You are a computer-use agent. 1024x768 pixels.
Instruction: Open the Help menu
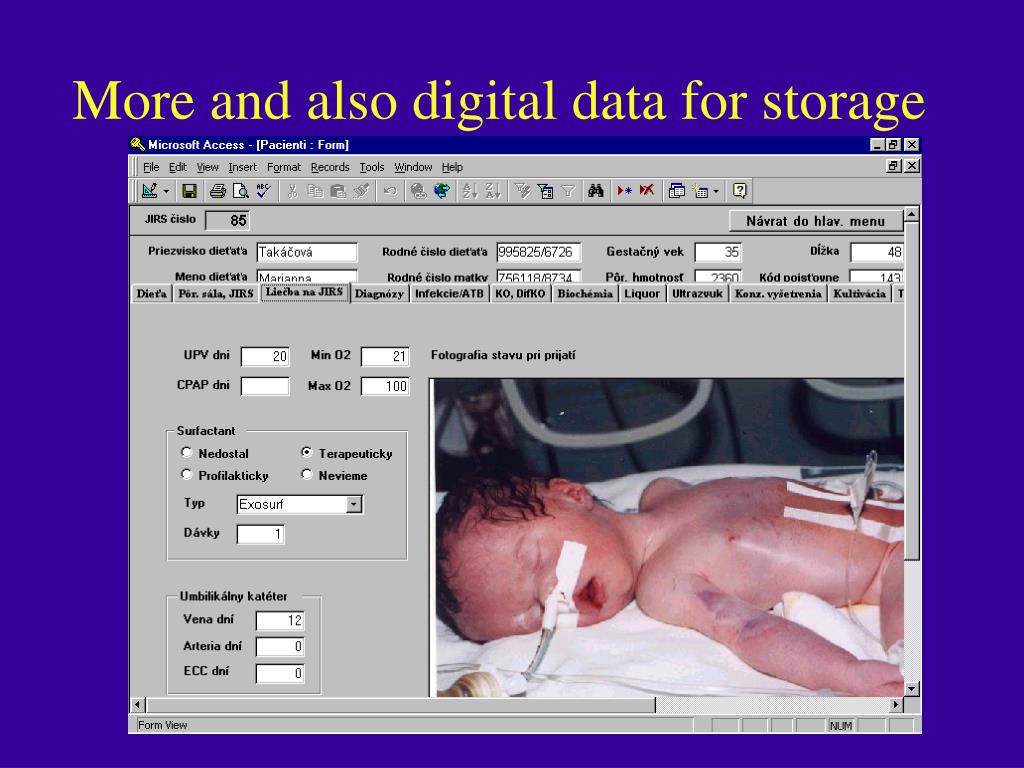coord(452,167)
